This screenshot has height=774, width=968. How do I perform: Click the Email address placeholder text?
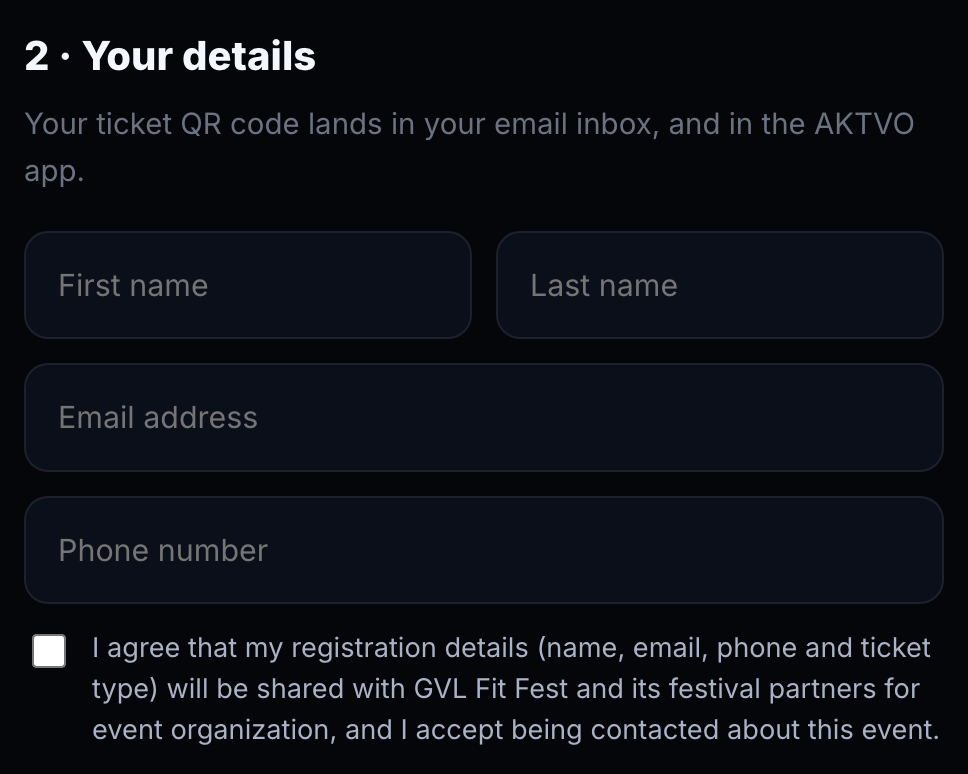[158, 418]
